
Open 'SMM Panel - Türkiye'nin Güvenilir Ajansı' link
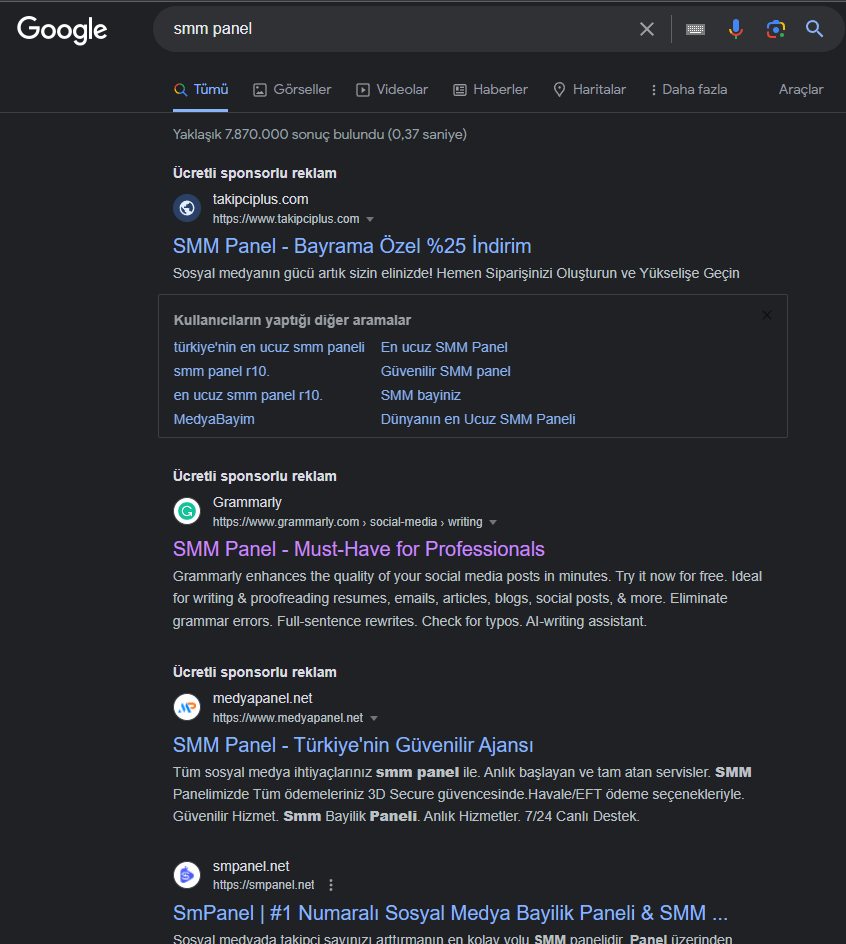coord(353,745)
